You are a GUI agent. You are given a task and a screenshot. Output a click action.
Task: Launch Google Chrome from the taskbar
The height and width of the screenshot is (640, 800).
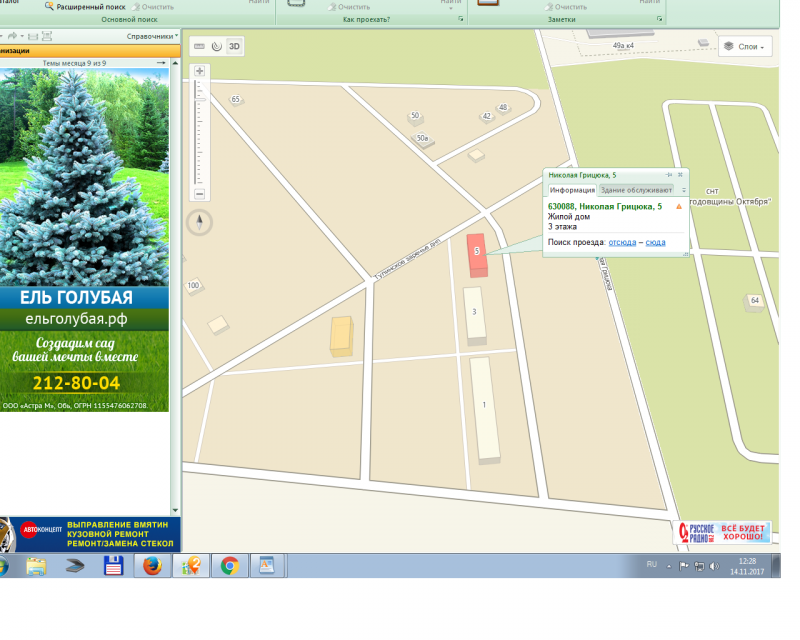(230, 566)
